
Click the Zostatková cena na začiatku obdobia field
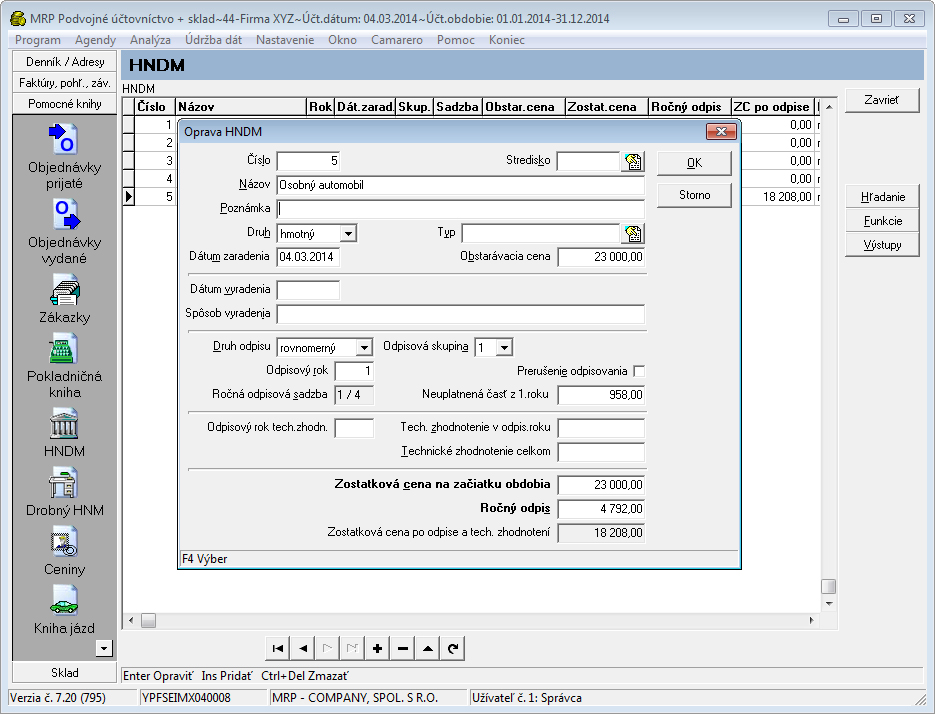(601, 485)
